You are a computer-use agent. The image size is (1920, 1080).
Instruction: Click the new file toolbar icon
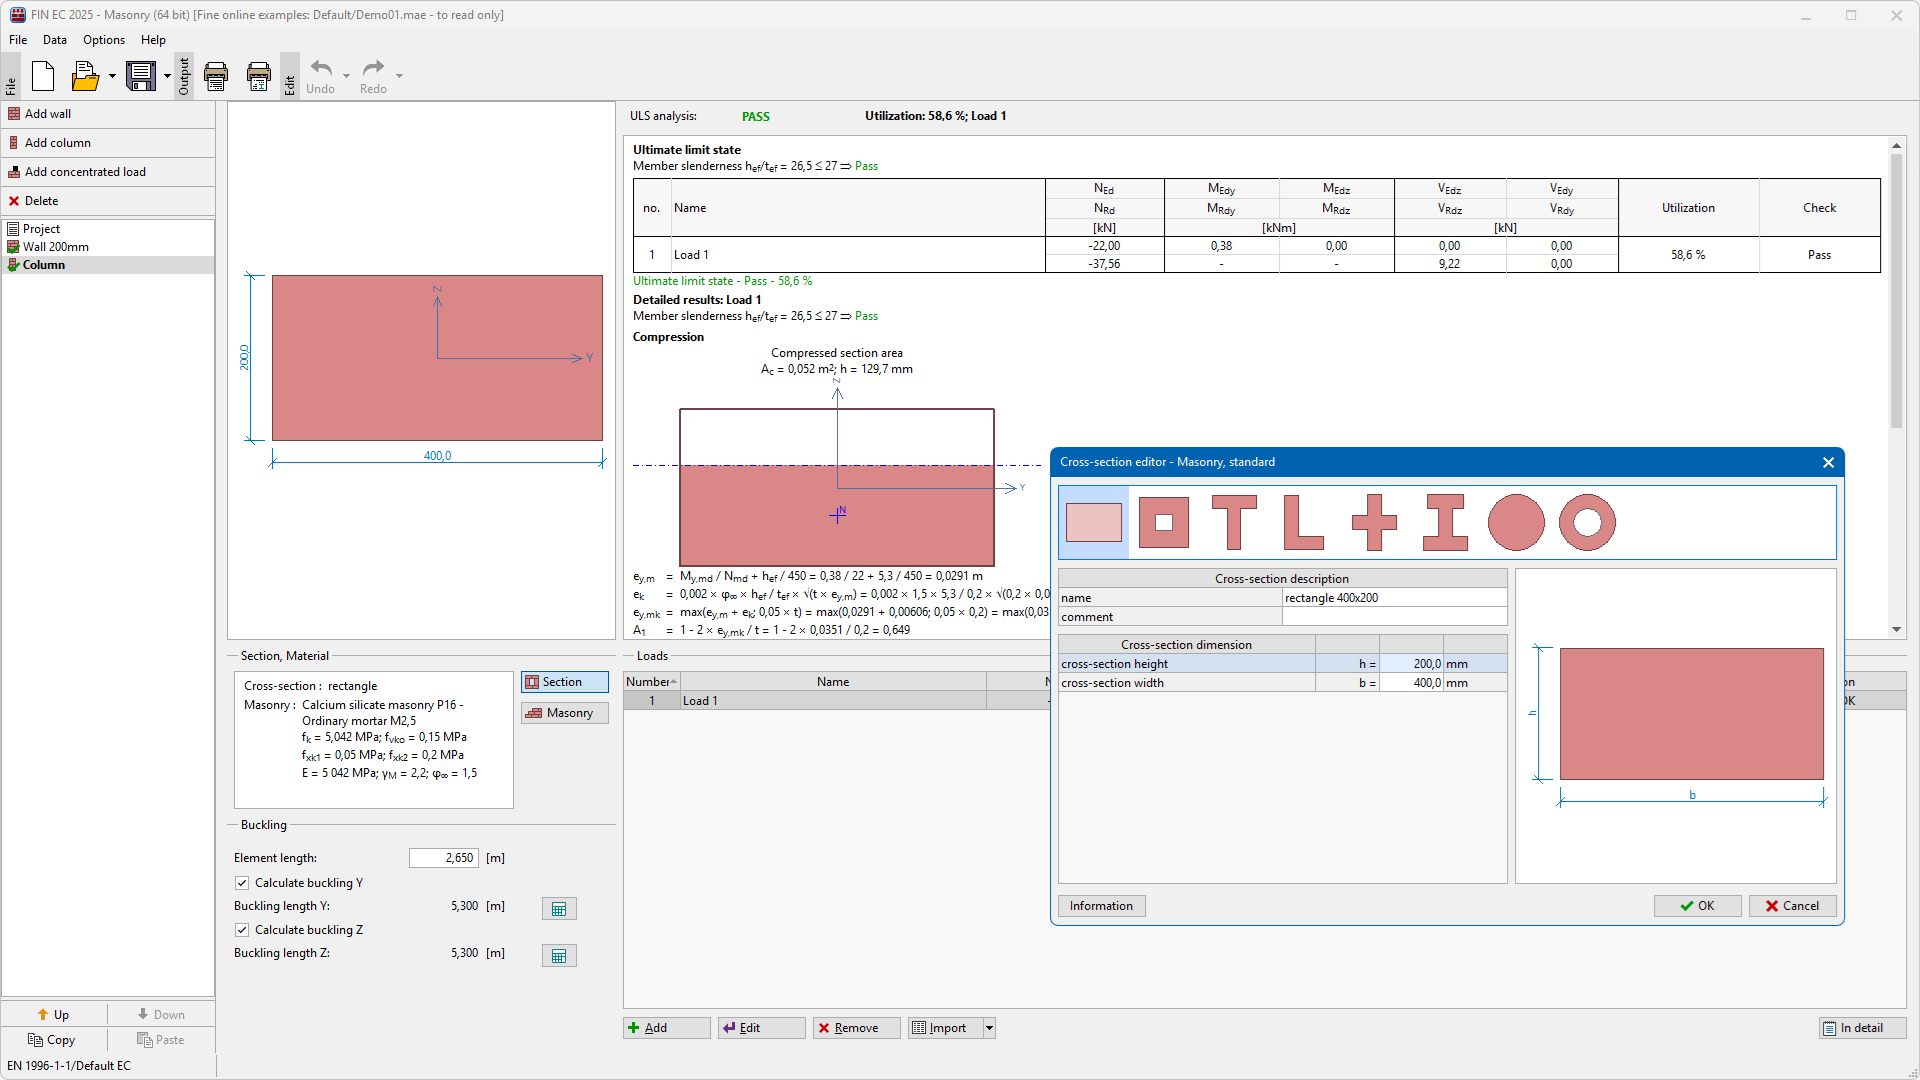(x=43, y=76)
